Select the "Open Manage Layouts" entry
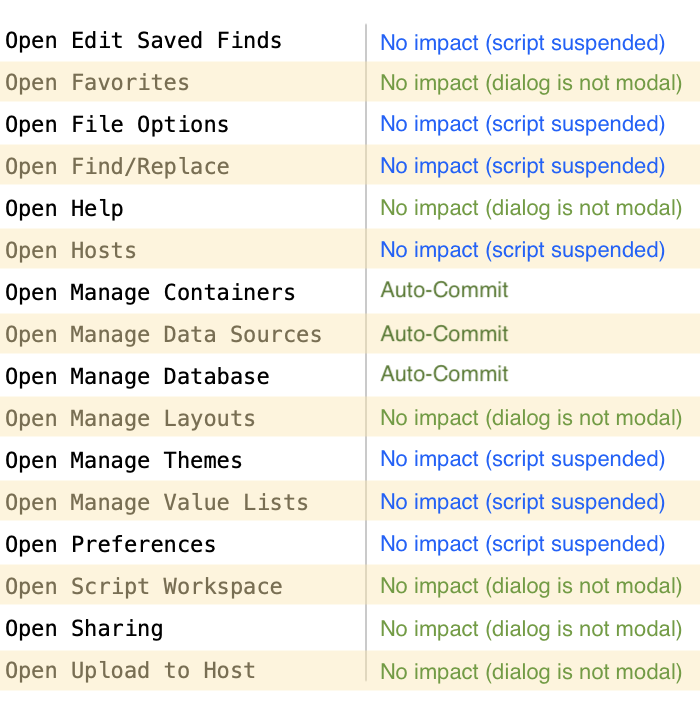Image resolution: width=700 pixels, height=706 pixels. click(130, 419)
